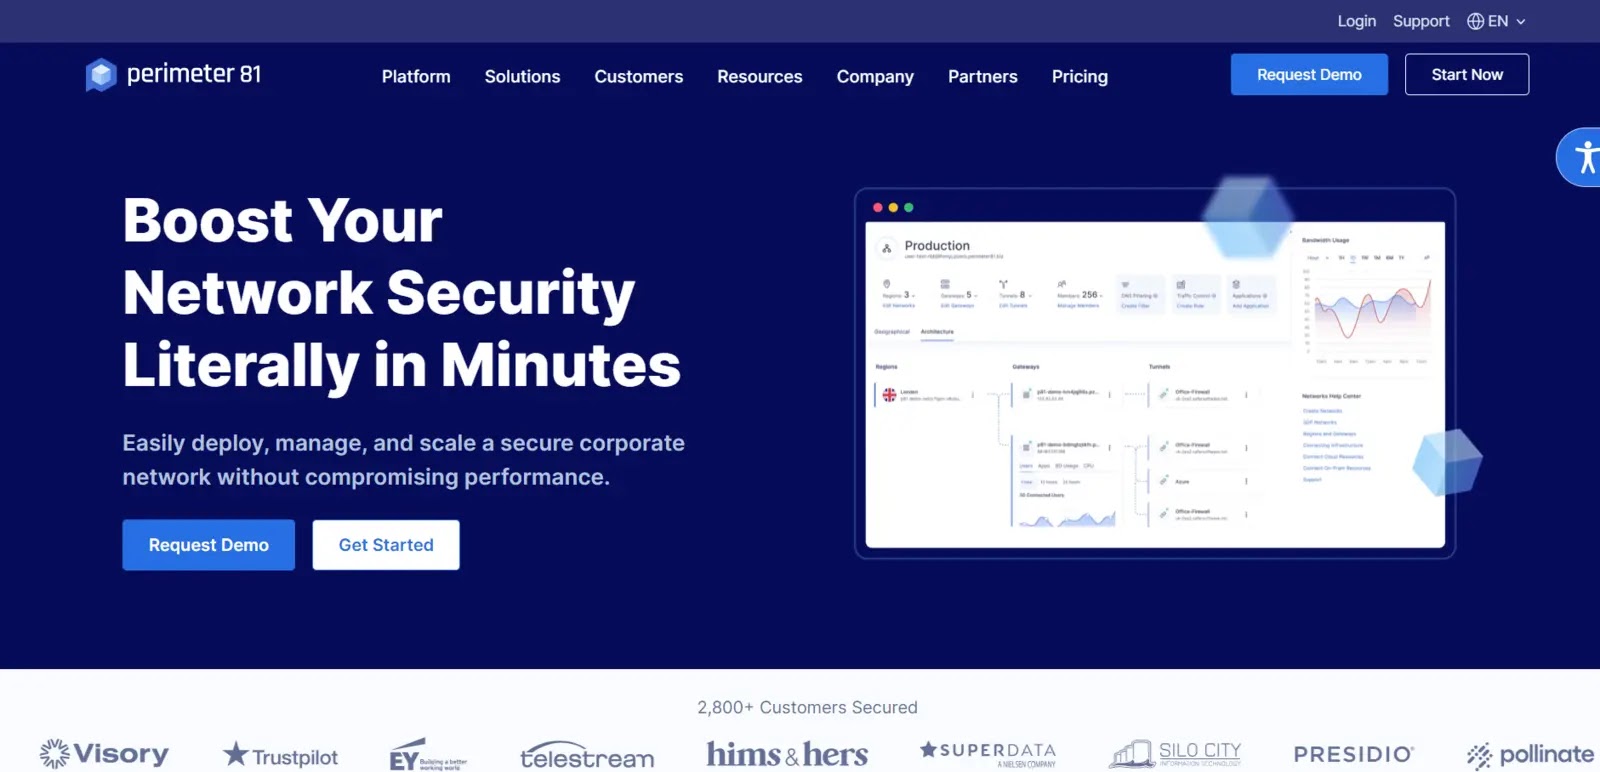Image resolution: width=1600 pixels, height=772 pixels.
Task: Click the EY customer logo
Action: coord(428,756)
